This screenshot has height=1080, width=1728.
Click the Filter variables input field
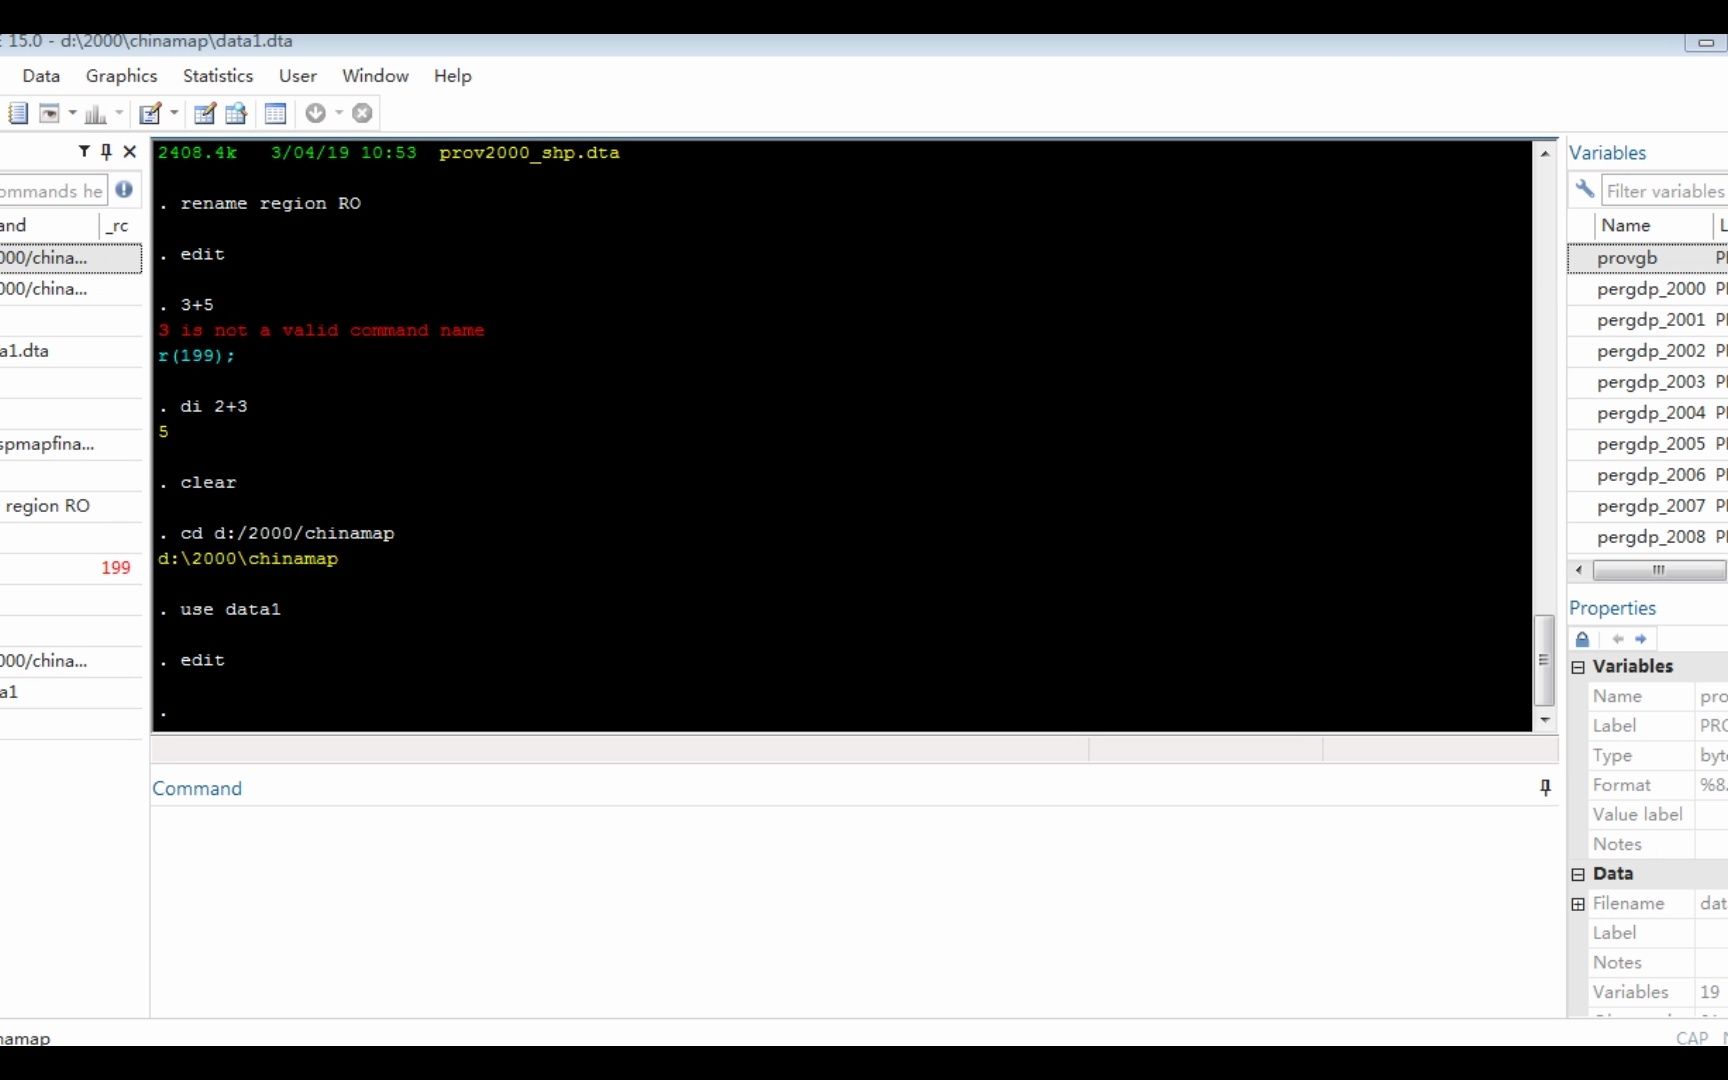1664,190
